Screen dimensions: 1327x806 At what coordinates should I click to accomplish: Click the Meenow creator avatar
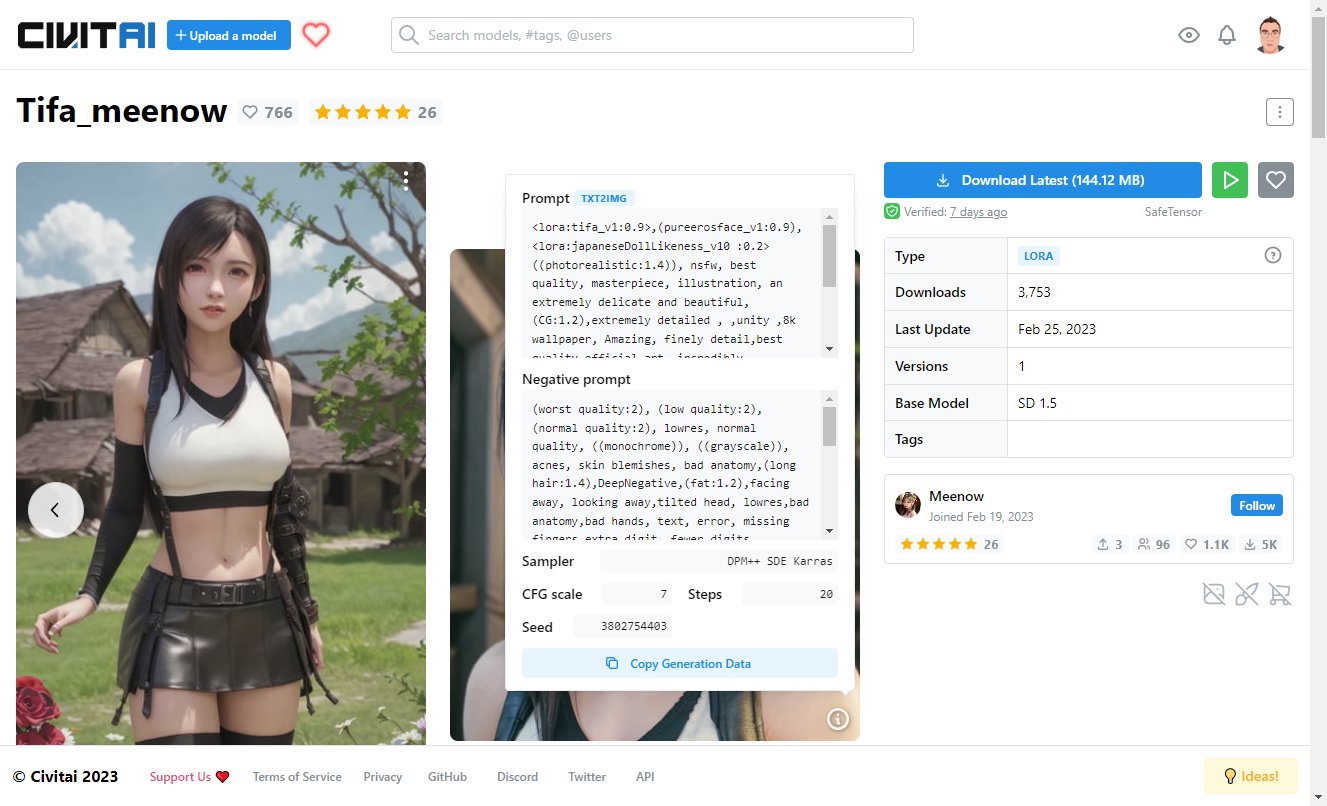click(908, 505)
